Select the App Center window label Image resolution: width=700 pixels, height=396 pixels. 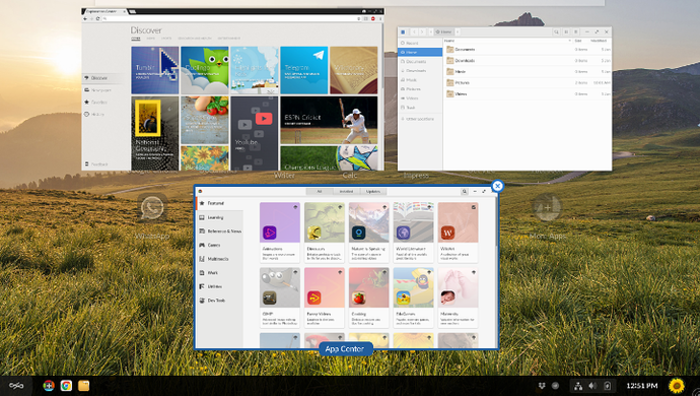(x=345, y=349)
